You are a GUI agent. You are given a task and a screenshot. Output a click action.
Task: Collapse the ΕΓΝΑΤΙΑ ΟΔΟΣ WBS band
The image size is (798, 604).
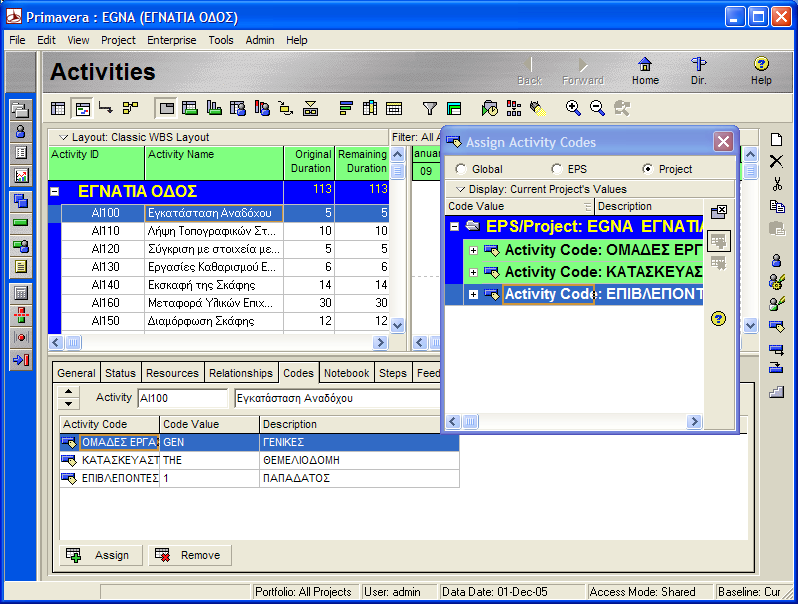(x=54, y=192)
